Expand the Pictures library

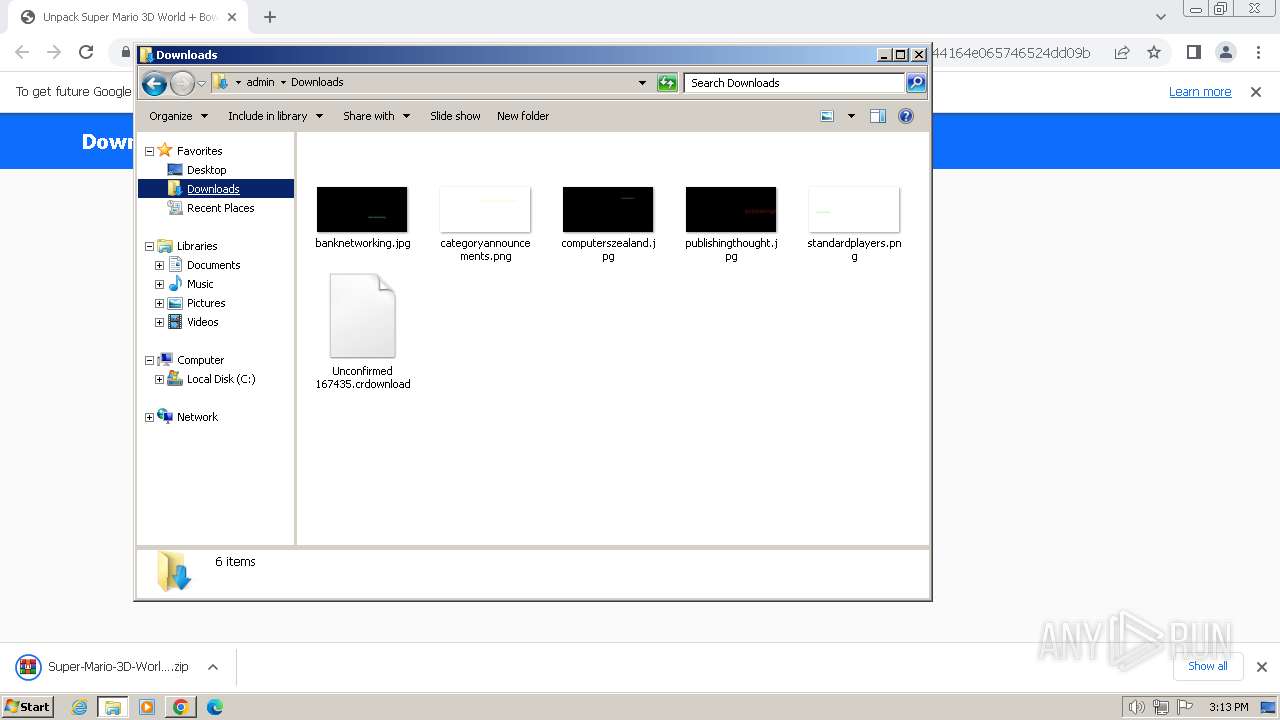pos(159,303)
